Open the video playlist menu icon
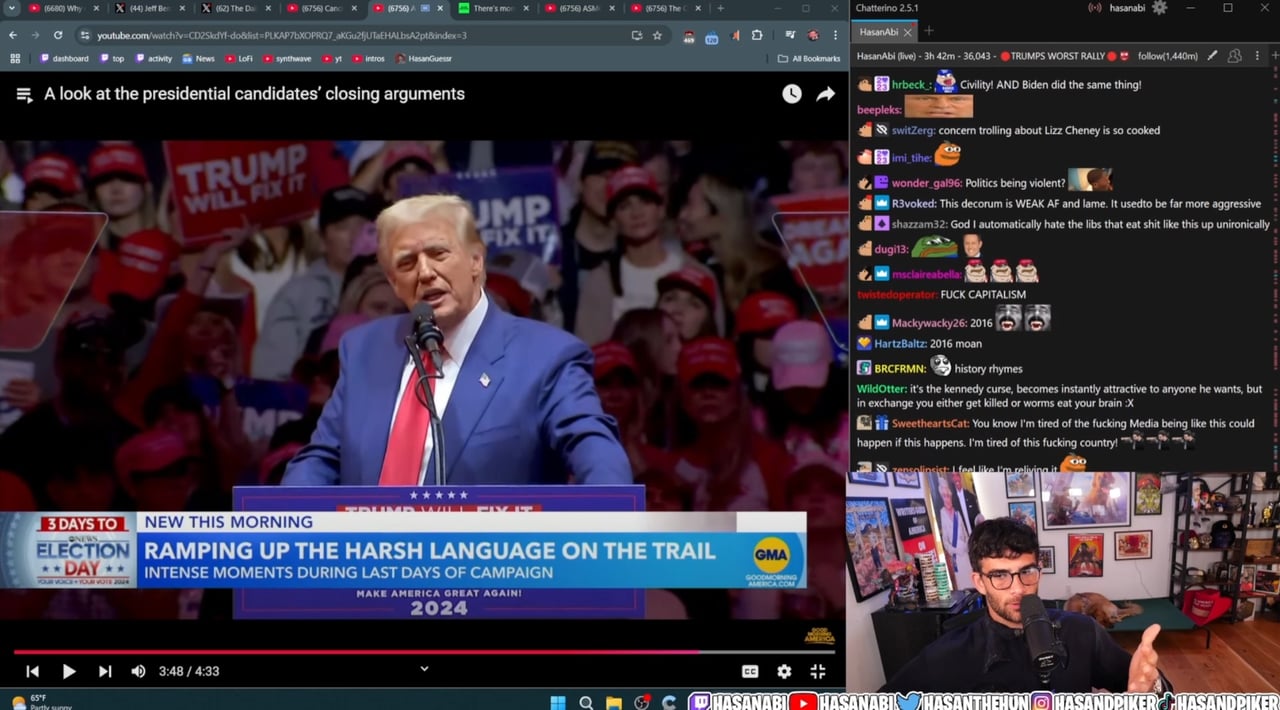 [x=24, y=94]
